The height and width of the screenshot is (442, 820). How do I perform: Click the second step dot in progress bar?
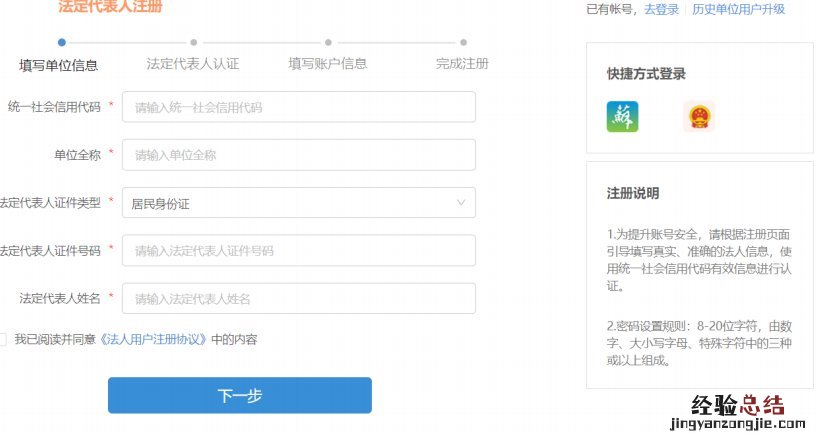pos(193,43)
